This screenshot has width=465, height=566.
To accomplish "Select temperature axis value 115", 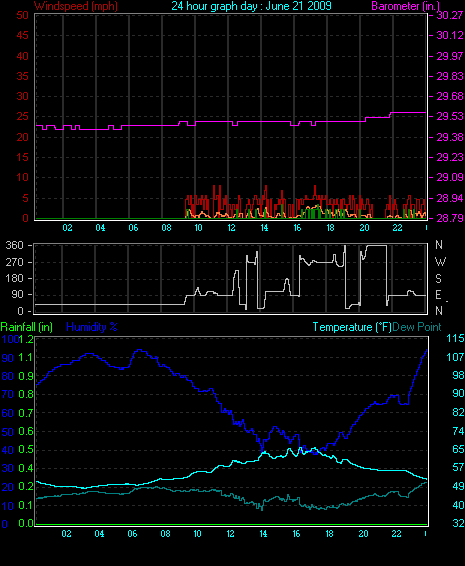I will click(455, 338).
